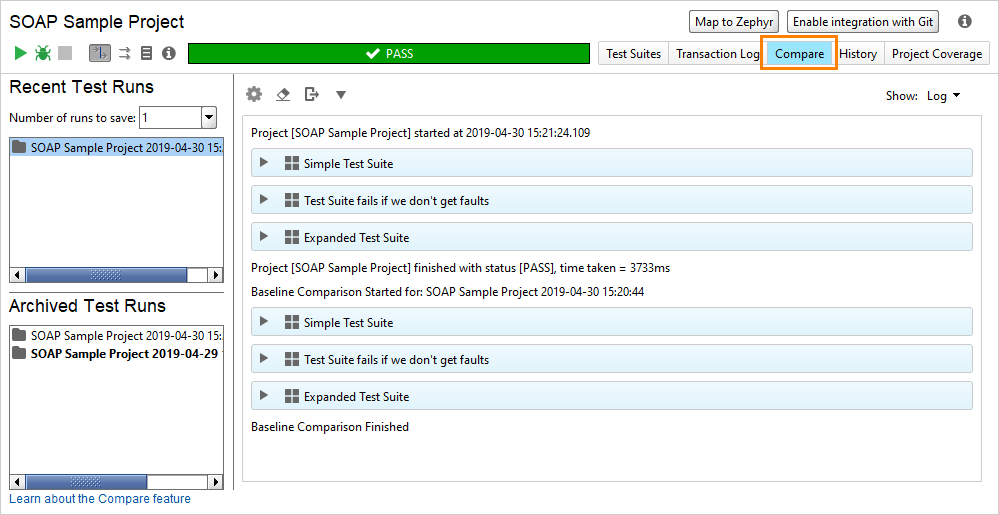Open the Number of runs dropdown arrow
The image size is (999, 515).
click(x=209, y=117)
